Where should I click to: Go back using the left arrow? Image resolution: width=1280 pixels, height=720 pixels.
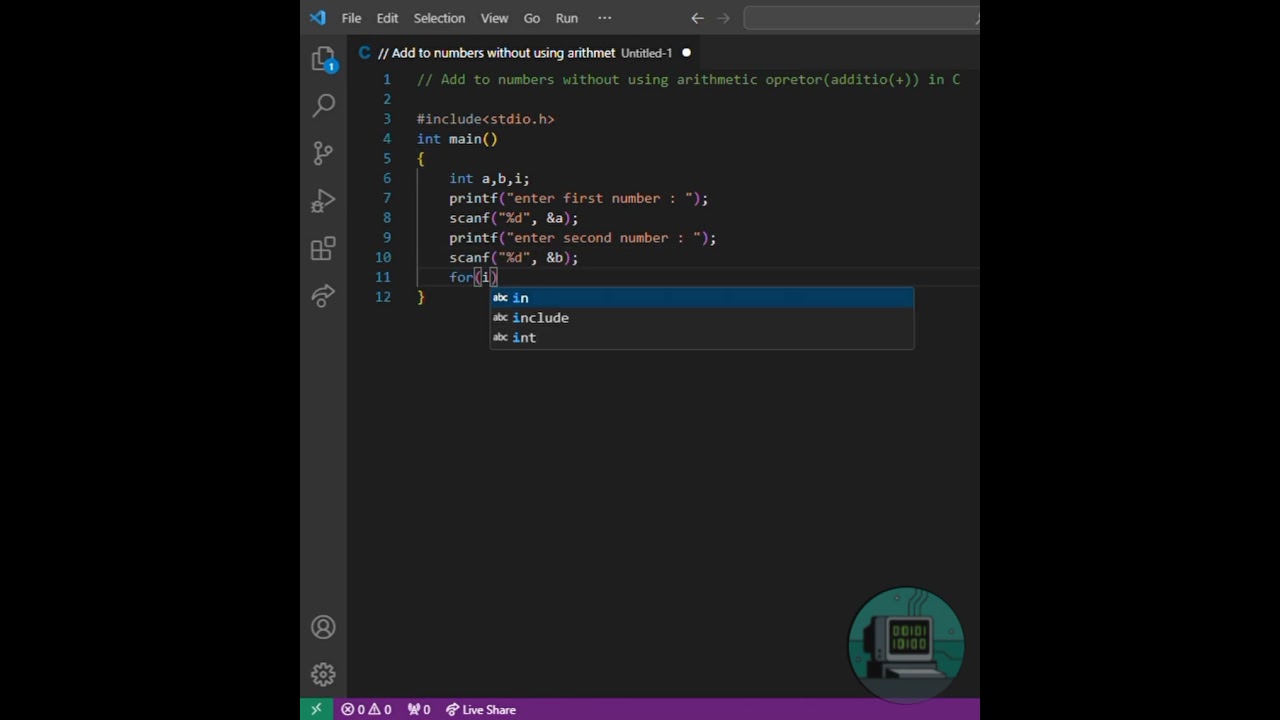pos(698,18)
